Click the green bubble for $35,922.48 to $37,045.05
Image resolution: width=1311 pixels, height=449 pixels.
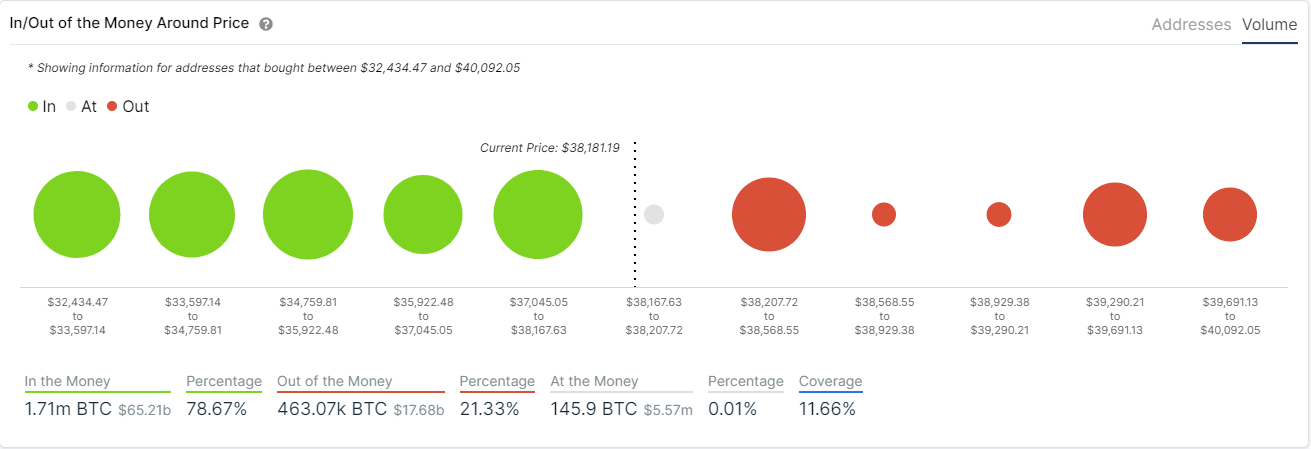tap(423, 215)
